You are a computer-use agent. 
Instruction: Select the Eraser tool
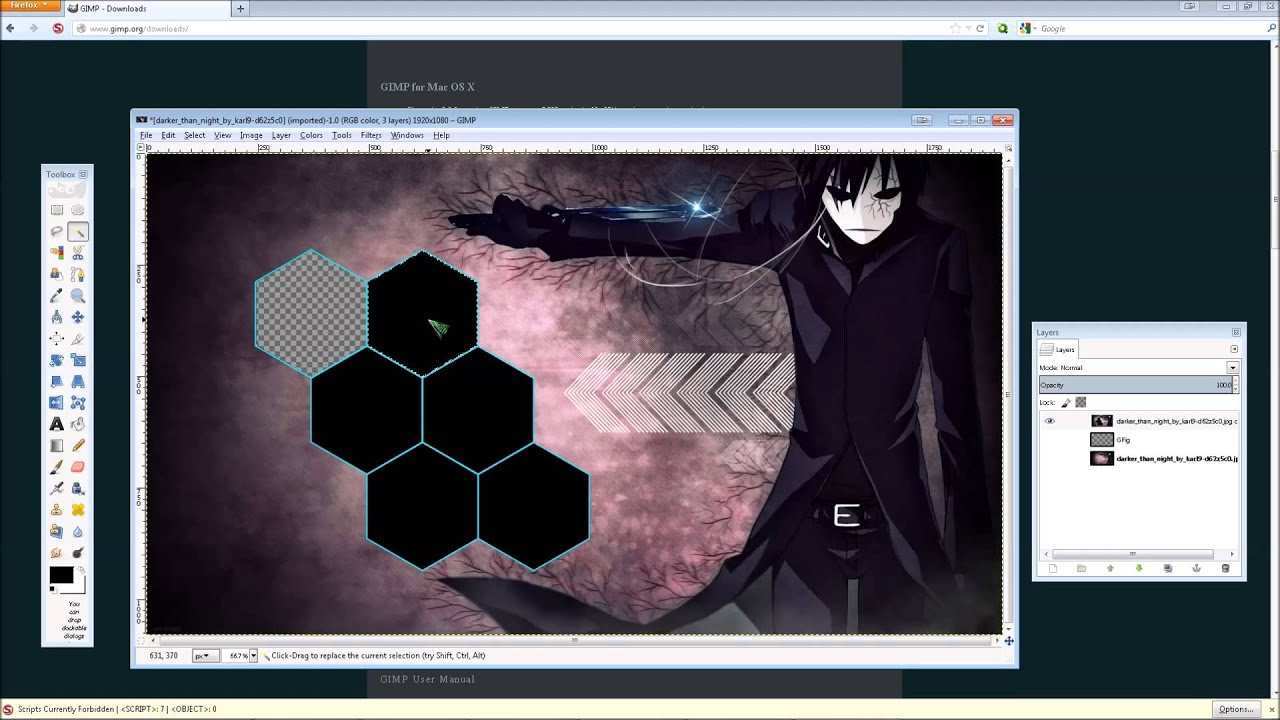point(78,467)
